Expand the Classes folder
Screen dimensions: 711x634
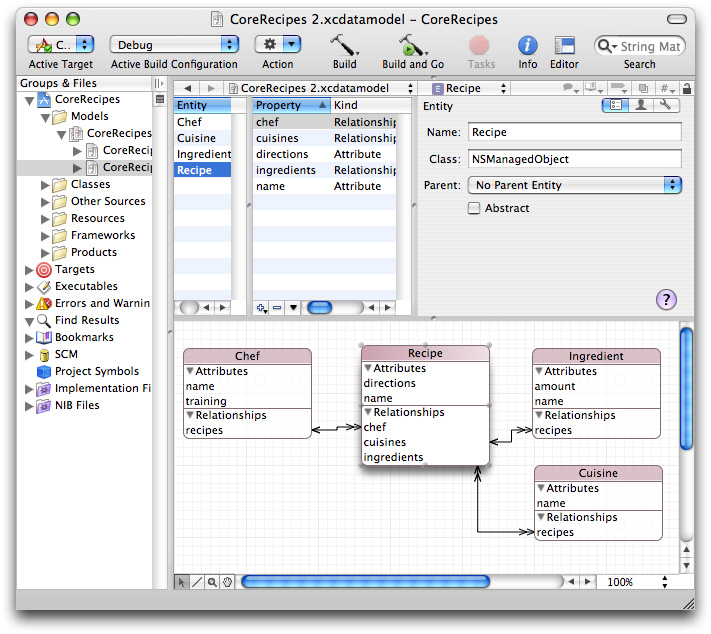point(45,185)
